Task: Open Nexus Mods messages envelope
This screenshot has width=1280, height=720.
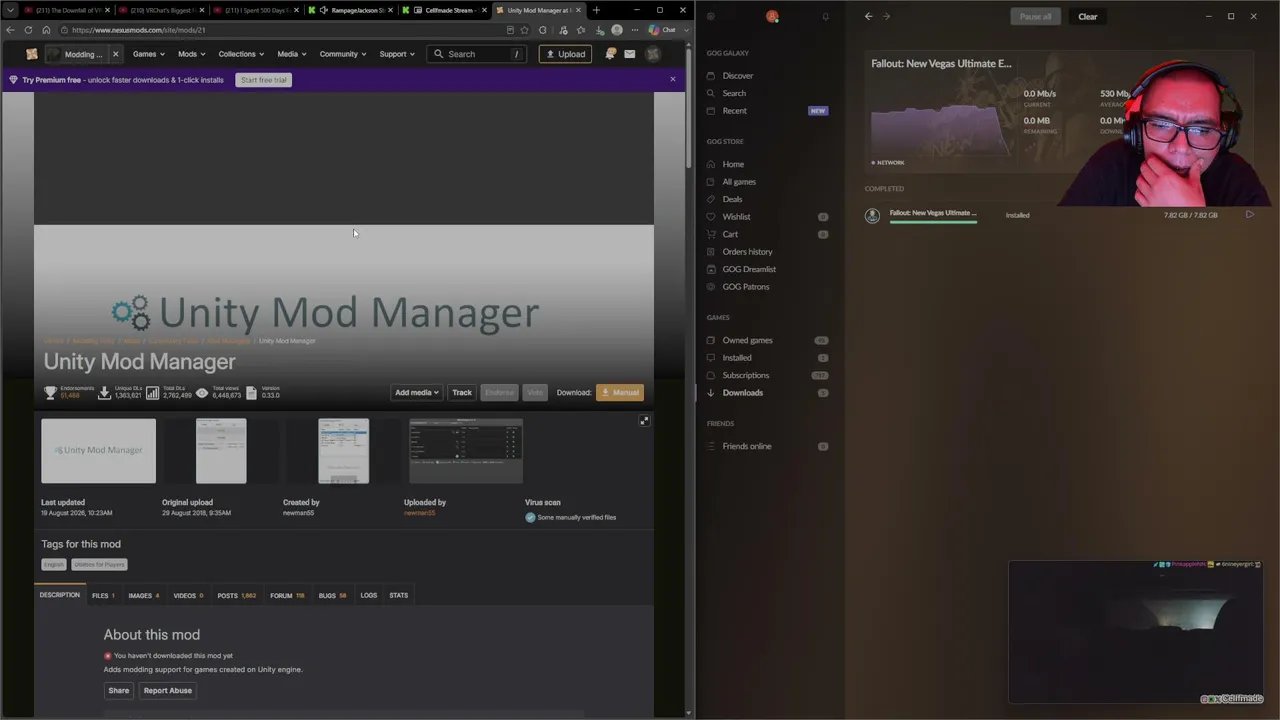Action: click(630, 54)
